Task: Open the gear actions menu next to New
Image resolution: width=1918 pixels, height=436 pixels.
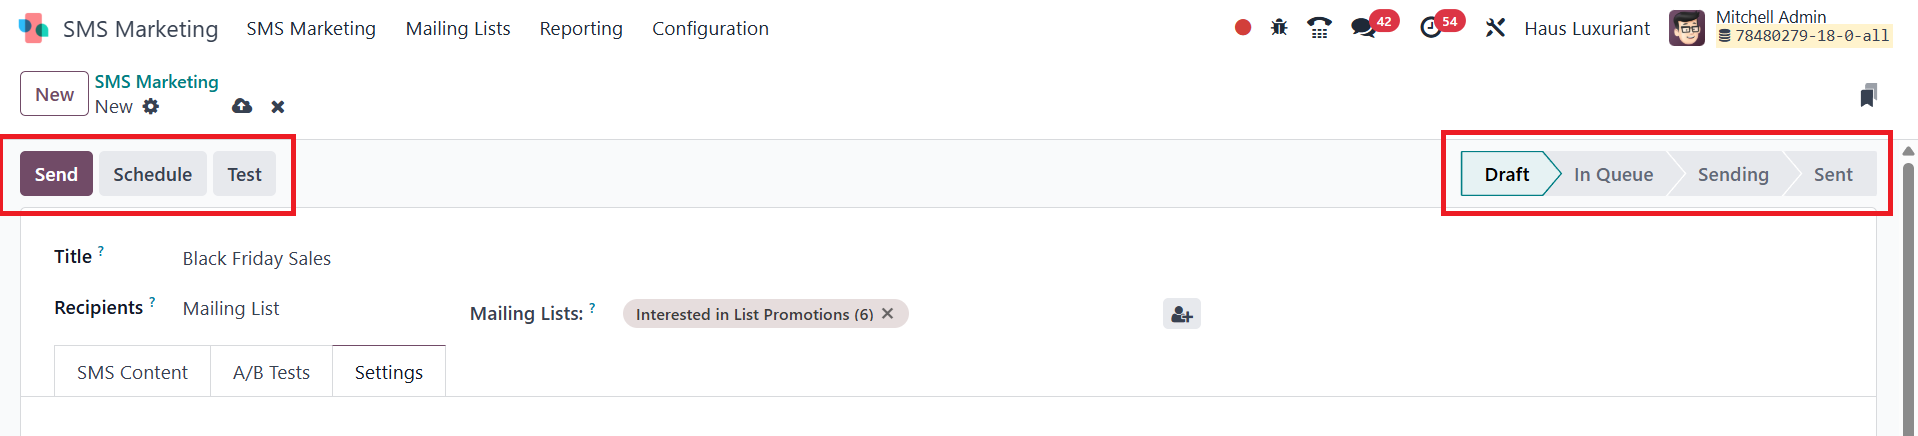Action: tap(151, 106)
